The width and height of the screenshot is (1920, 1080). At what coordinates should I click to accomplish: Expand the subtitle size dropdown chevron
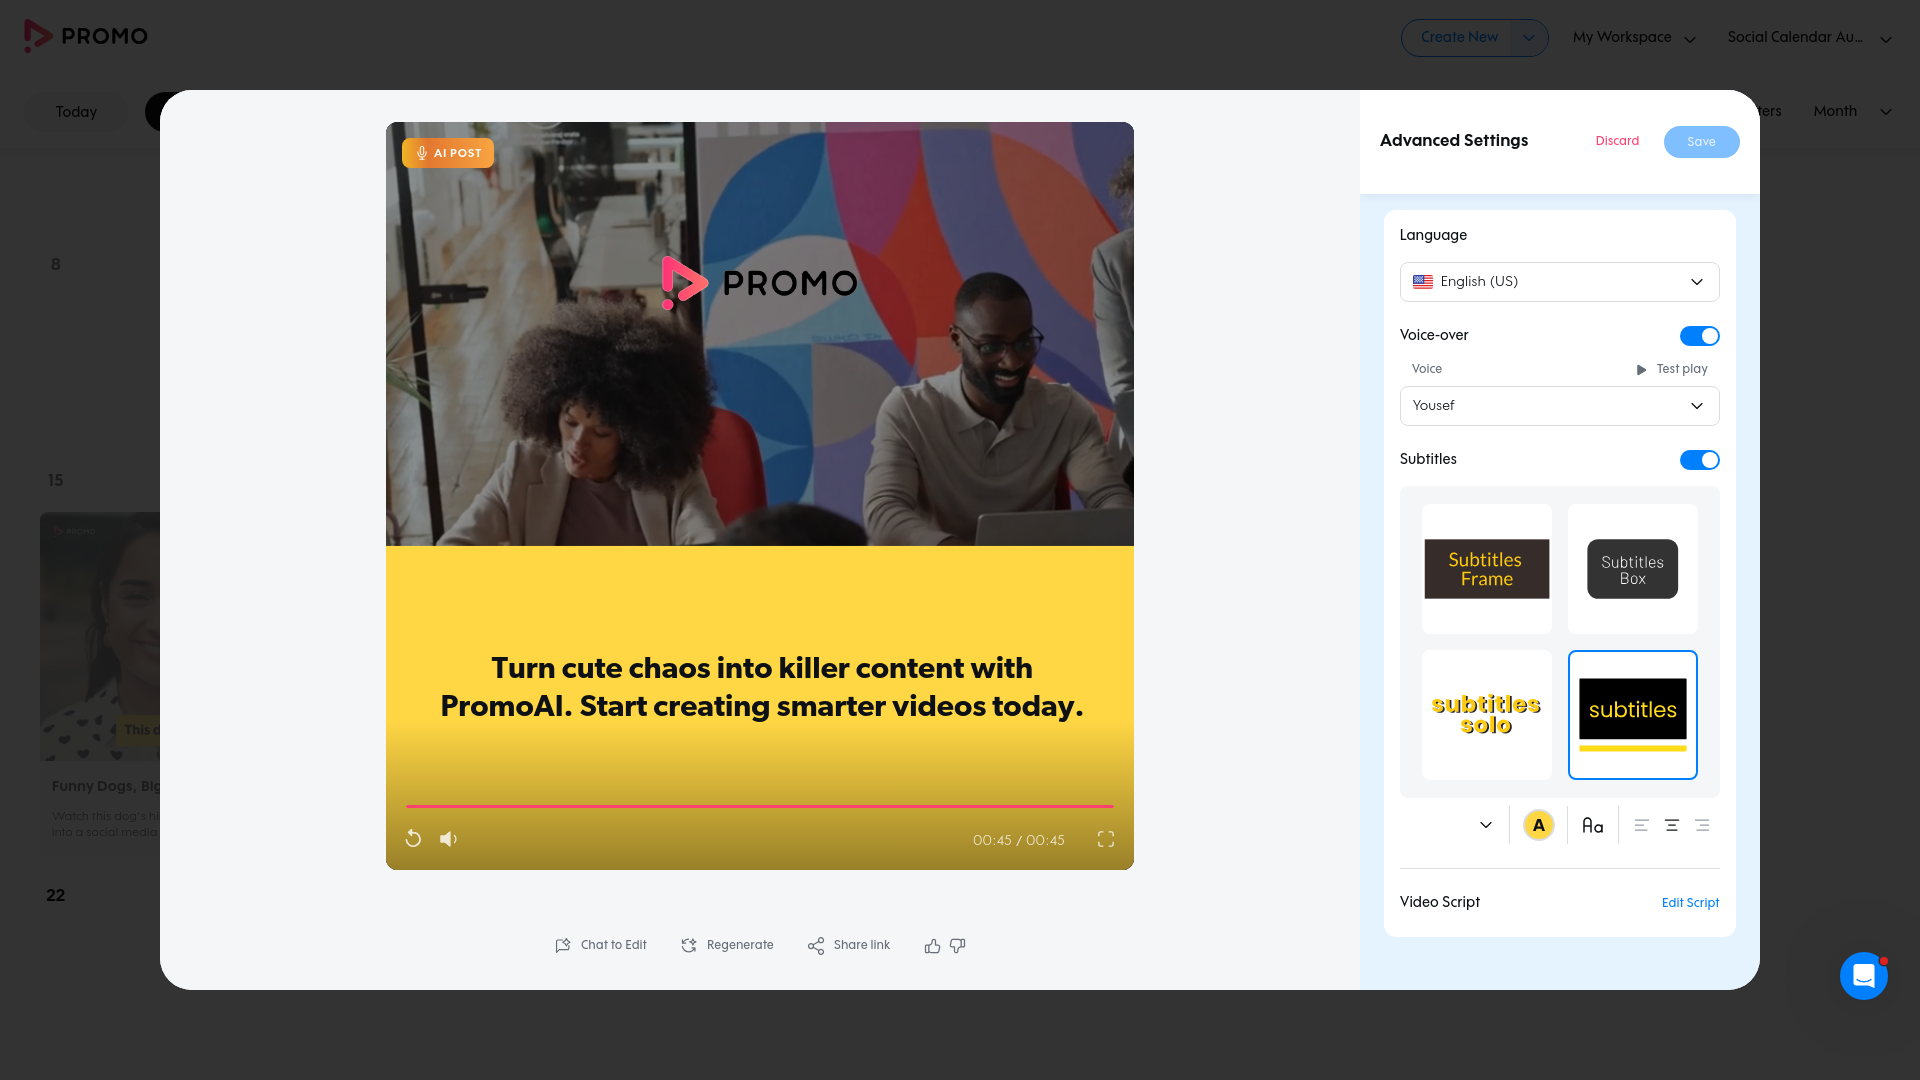(x=1486, y=825)
